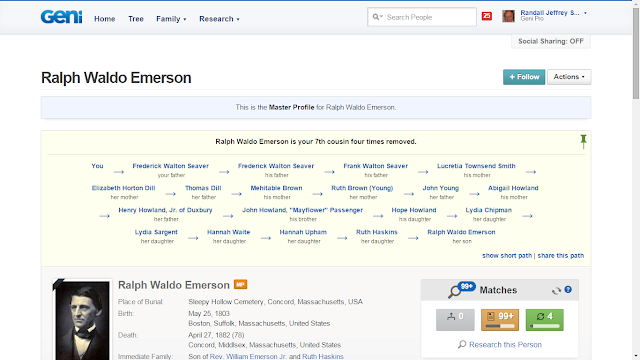
Task: Open the red notifications counter icon
Action: 487,16
